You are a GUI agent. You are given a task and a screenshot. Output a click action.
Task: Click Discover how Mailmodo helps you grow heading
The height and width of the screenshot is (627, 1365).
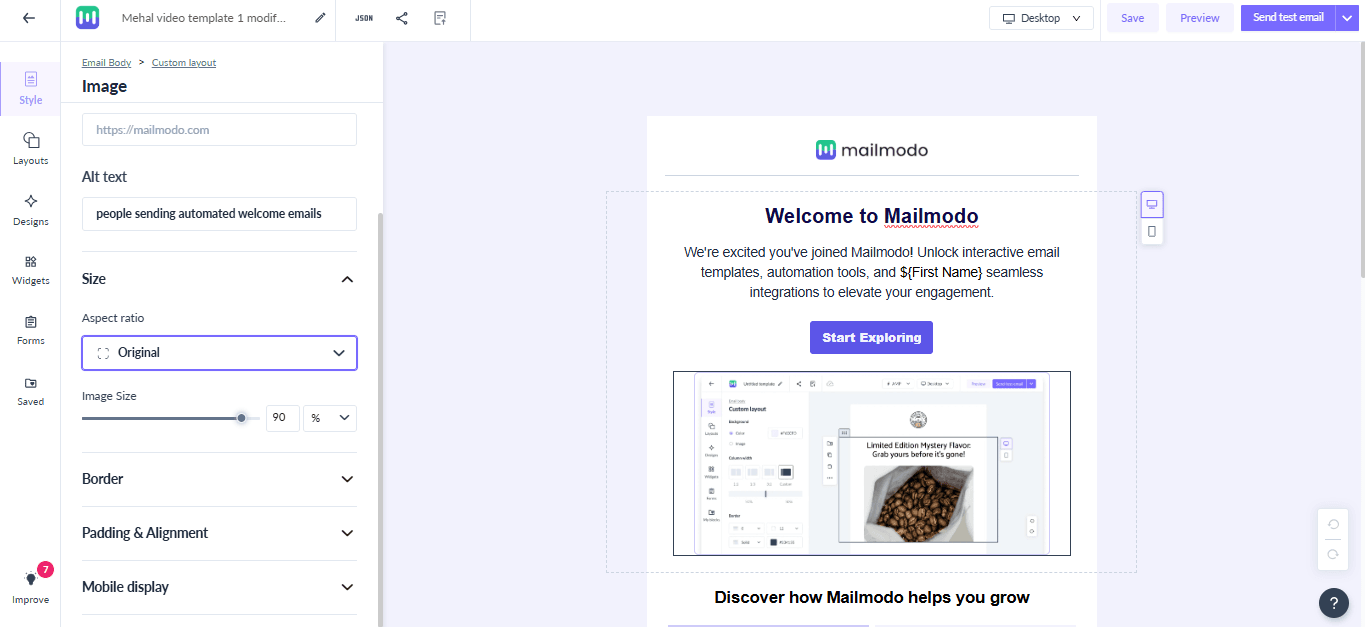click(872, 598)
